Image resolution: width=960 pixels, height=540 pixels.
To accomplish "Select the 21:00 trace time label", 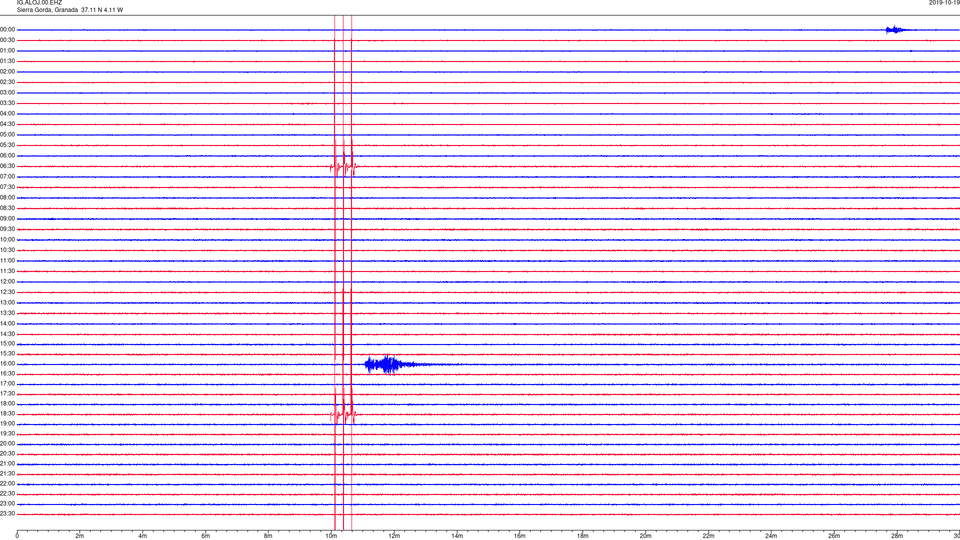I will [8, 463].
